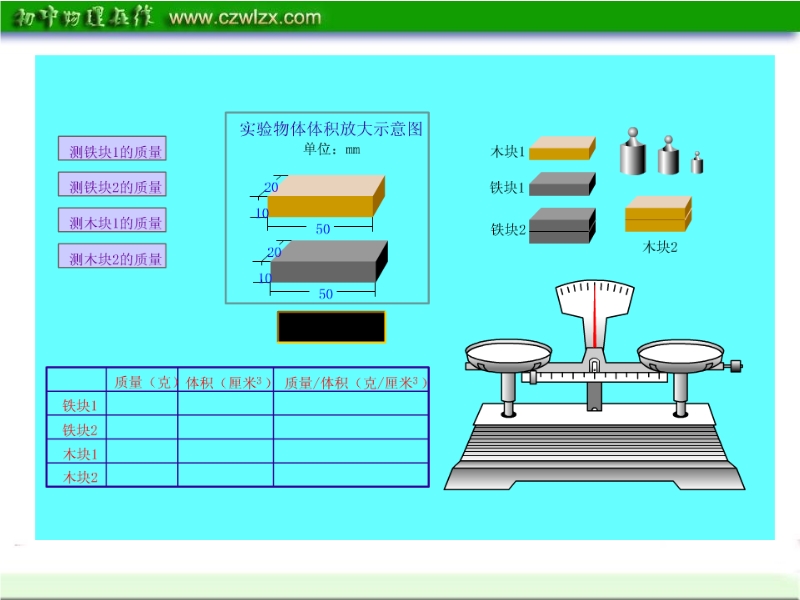Click the 铁块2 row label in table
Viewport: 800px width, 600px height.
click(x=80, y=430)
